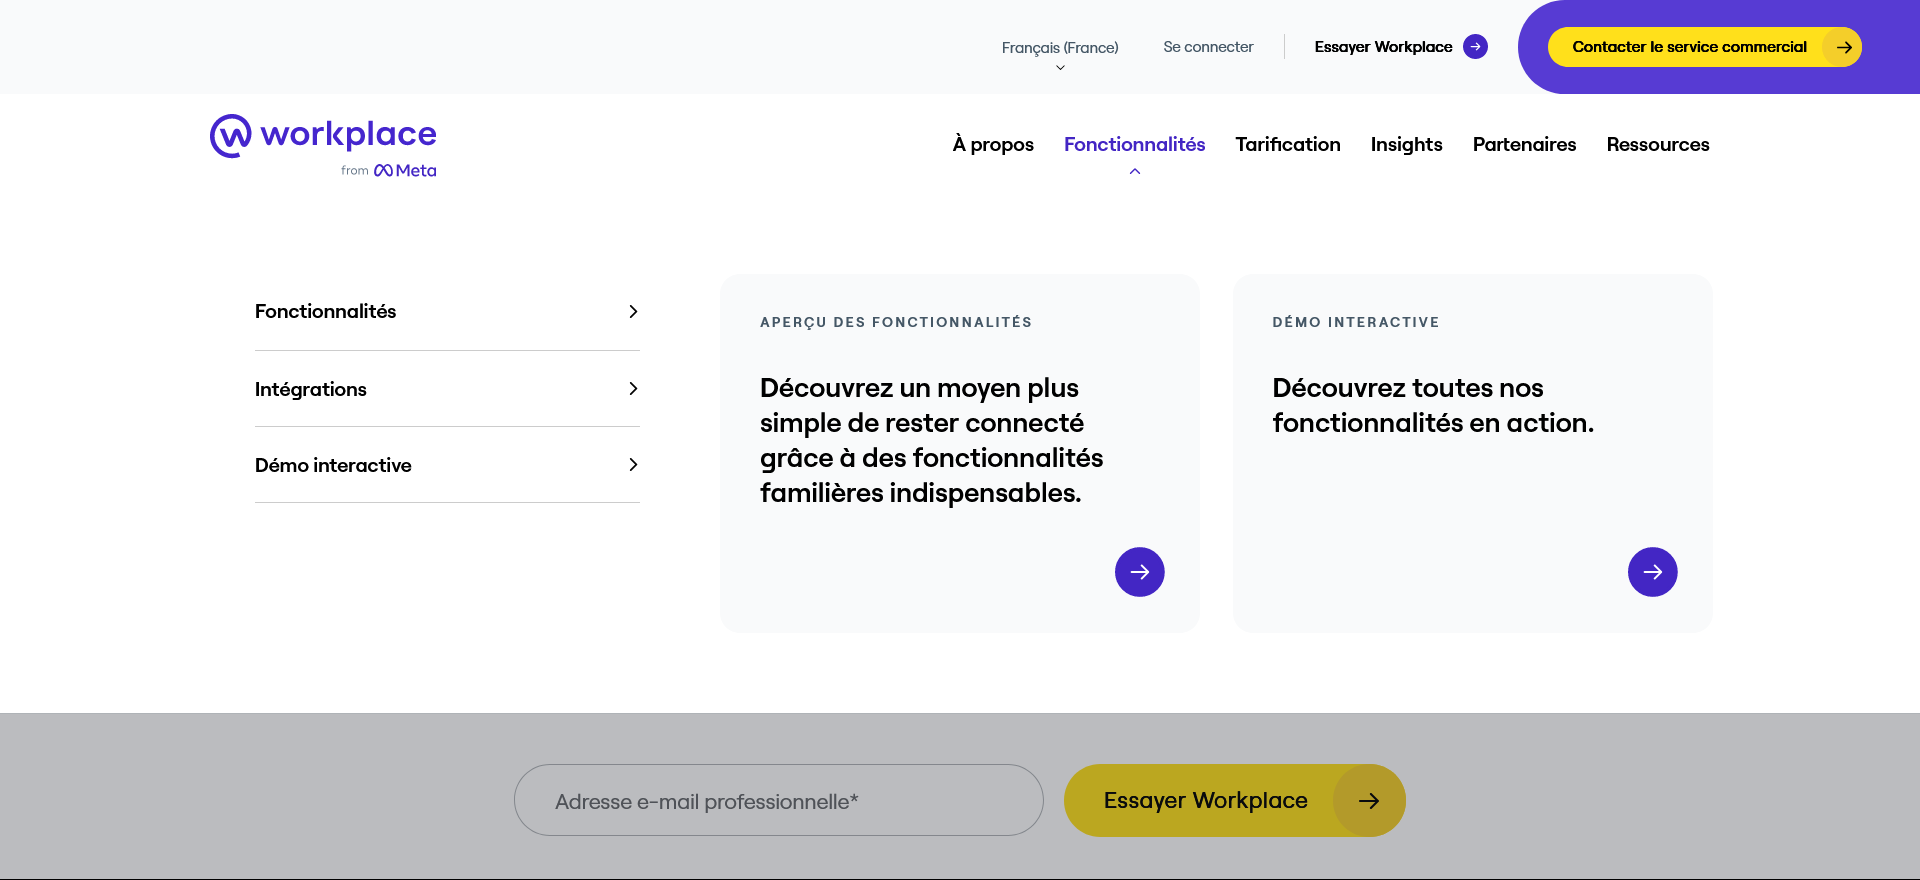Expand the Fonctionnalités side item chevron
This screenshot has height=880, width=1920.
(x=633, y=312)
